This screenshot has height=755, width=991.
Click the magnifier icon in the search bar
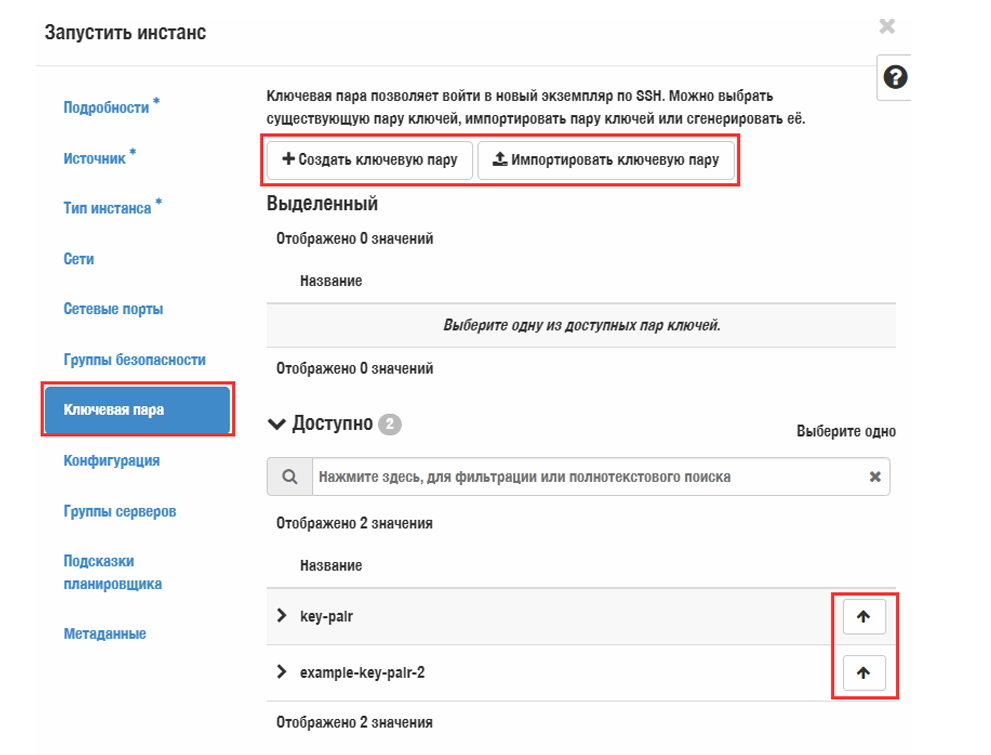coord(289,476)
